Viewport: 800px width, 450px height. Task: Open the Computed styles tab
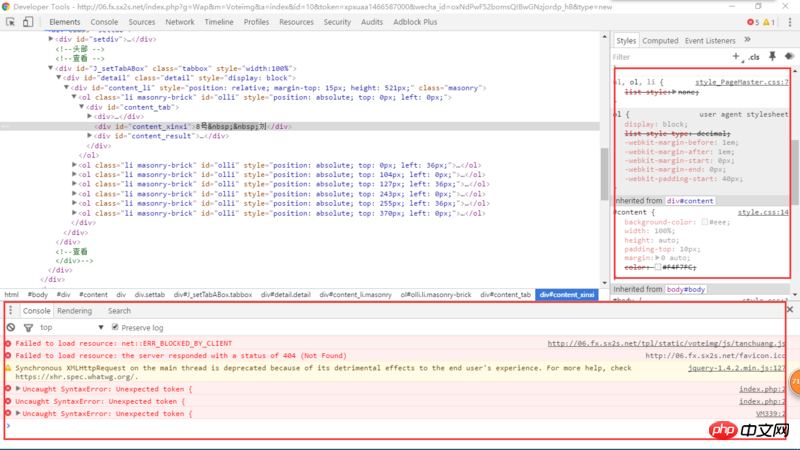click(x=660, y=41)
